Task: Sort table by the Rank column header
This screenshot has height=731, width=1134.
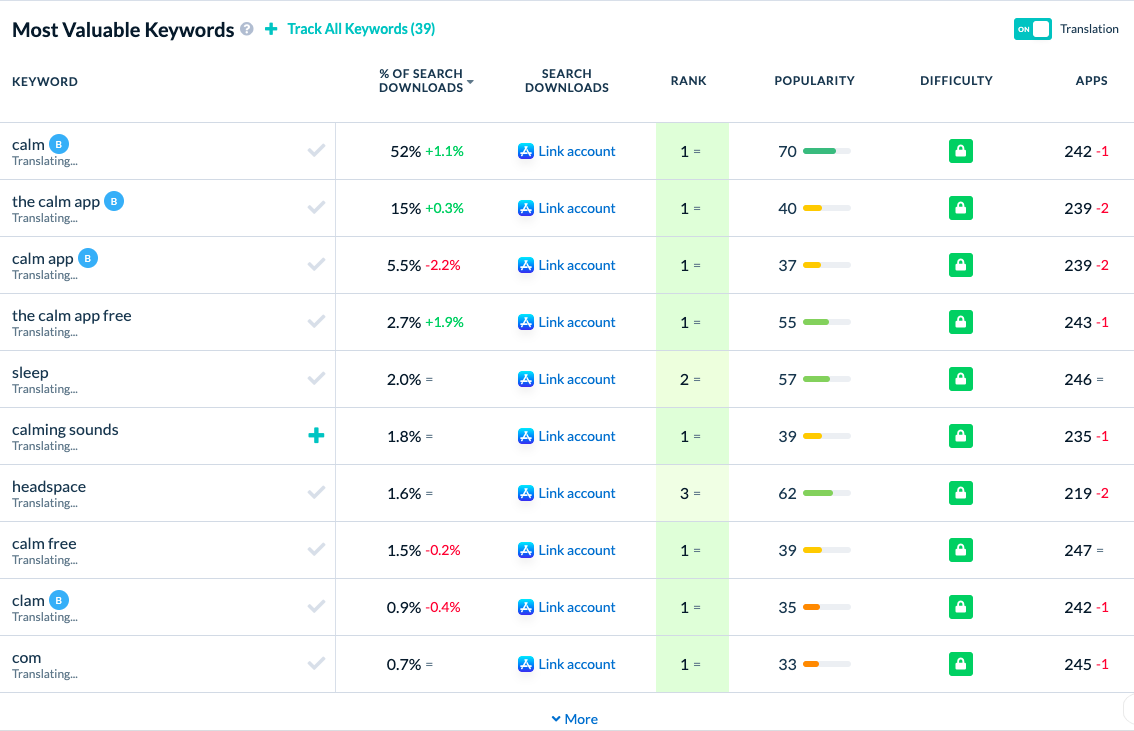Action: pos(688,81)
